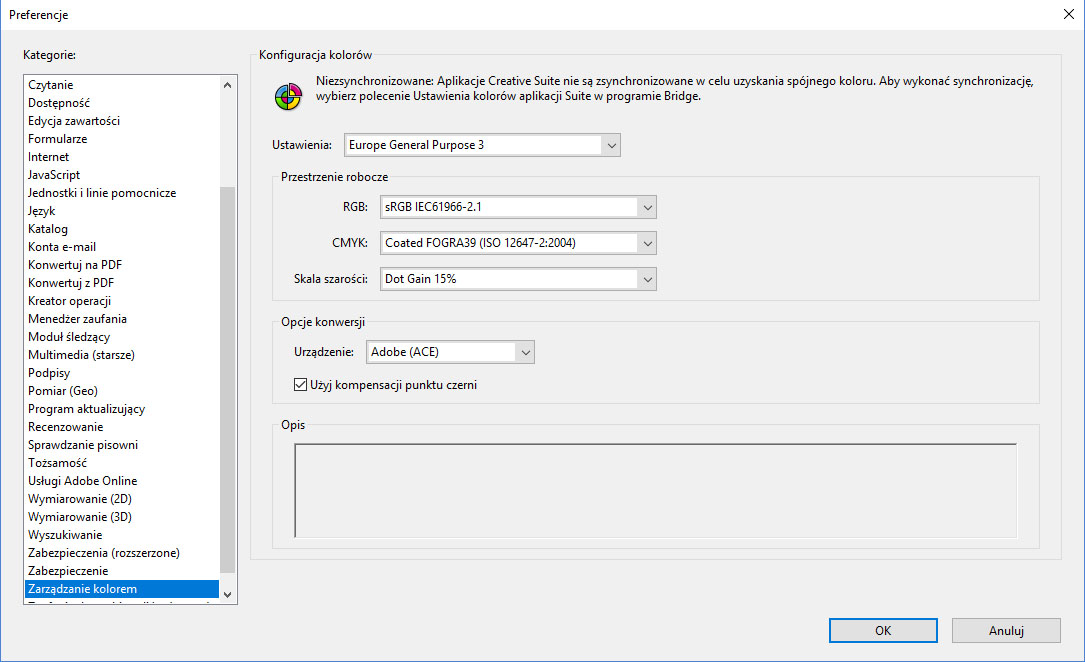Select Pomiar (Geo) category
Viewport: 1085px width, 662px height.
(122, 390)
